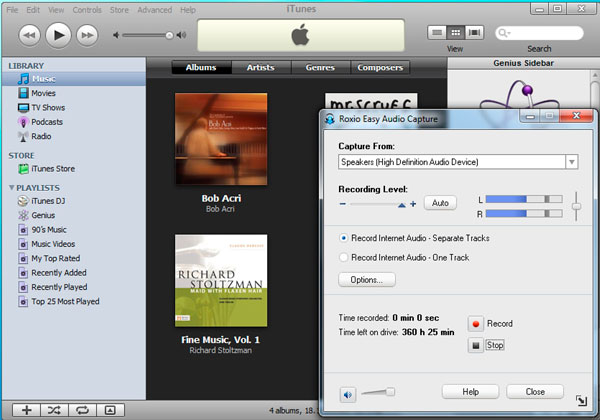Click the add playlist plus button
Image resolution: width=600 pixels, height=420 pixels.
tap(26, 410)
